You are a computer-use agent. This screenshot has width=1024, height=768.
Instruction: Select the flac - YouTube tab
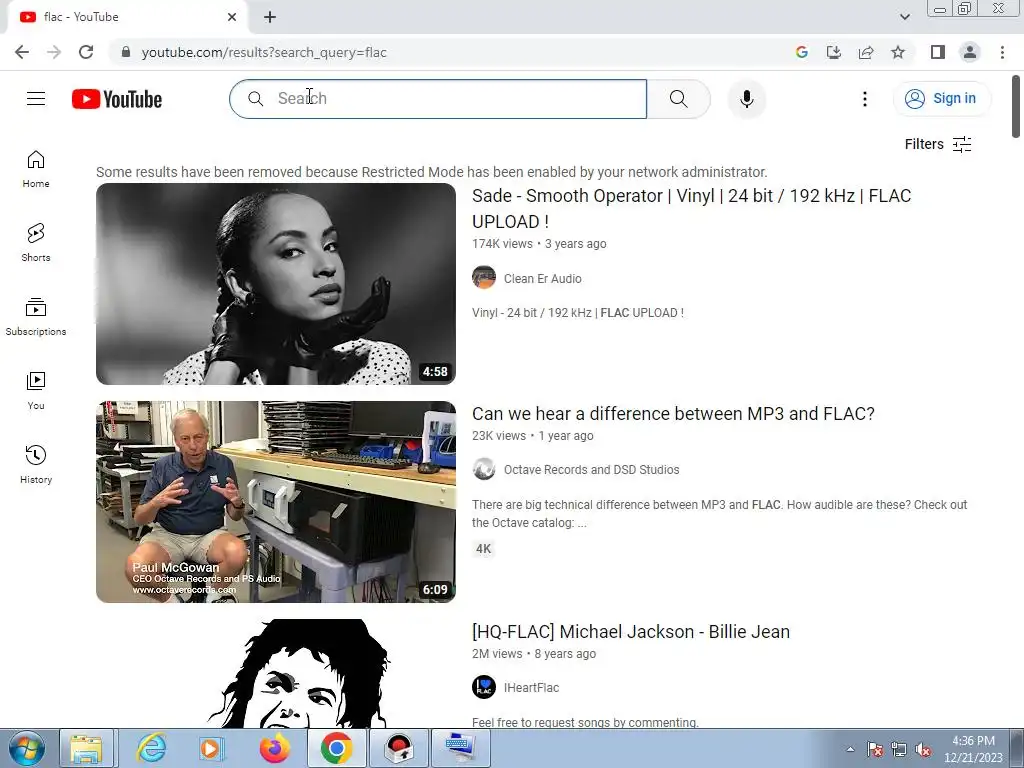click(x=127, y=17)
